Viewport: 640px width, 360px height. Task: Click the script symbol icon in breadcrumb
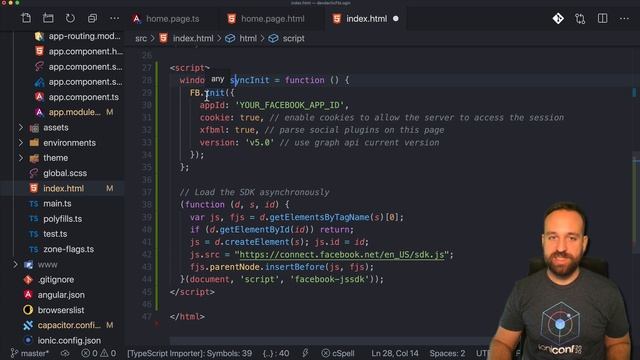pos(273,38)
